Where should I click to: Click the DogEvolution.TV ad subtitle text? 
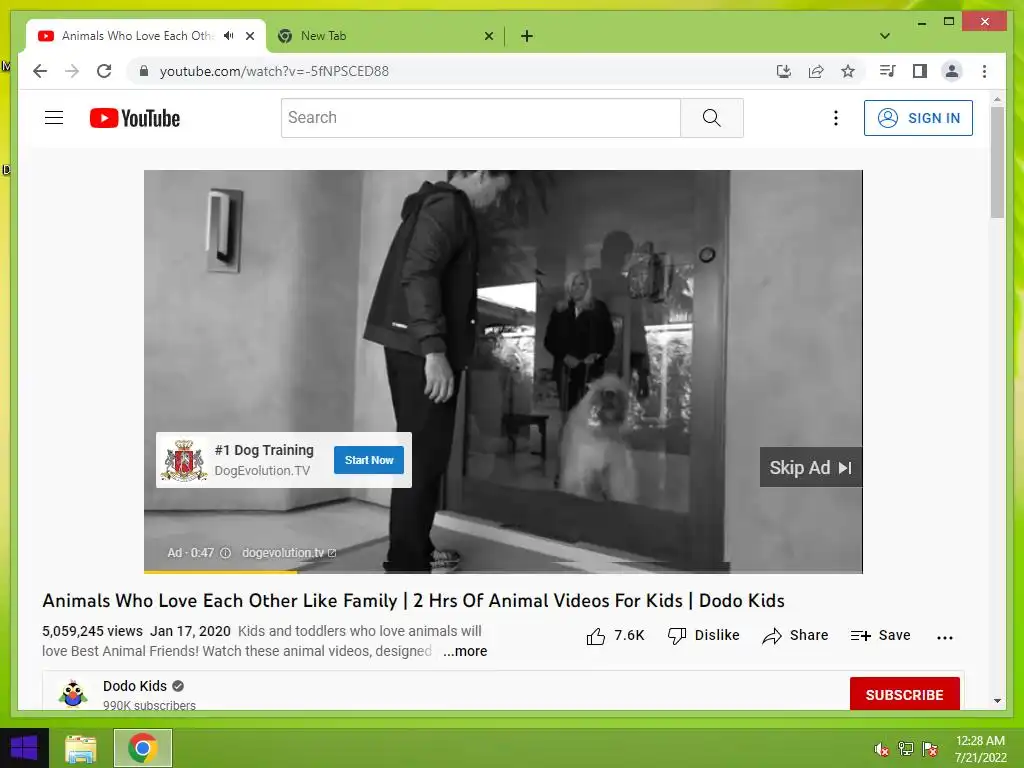pos(262,471)
